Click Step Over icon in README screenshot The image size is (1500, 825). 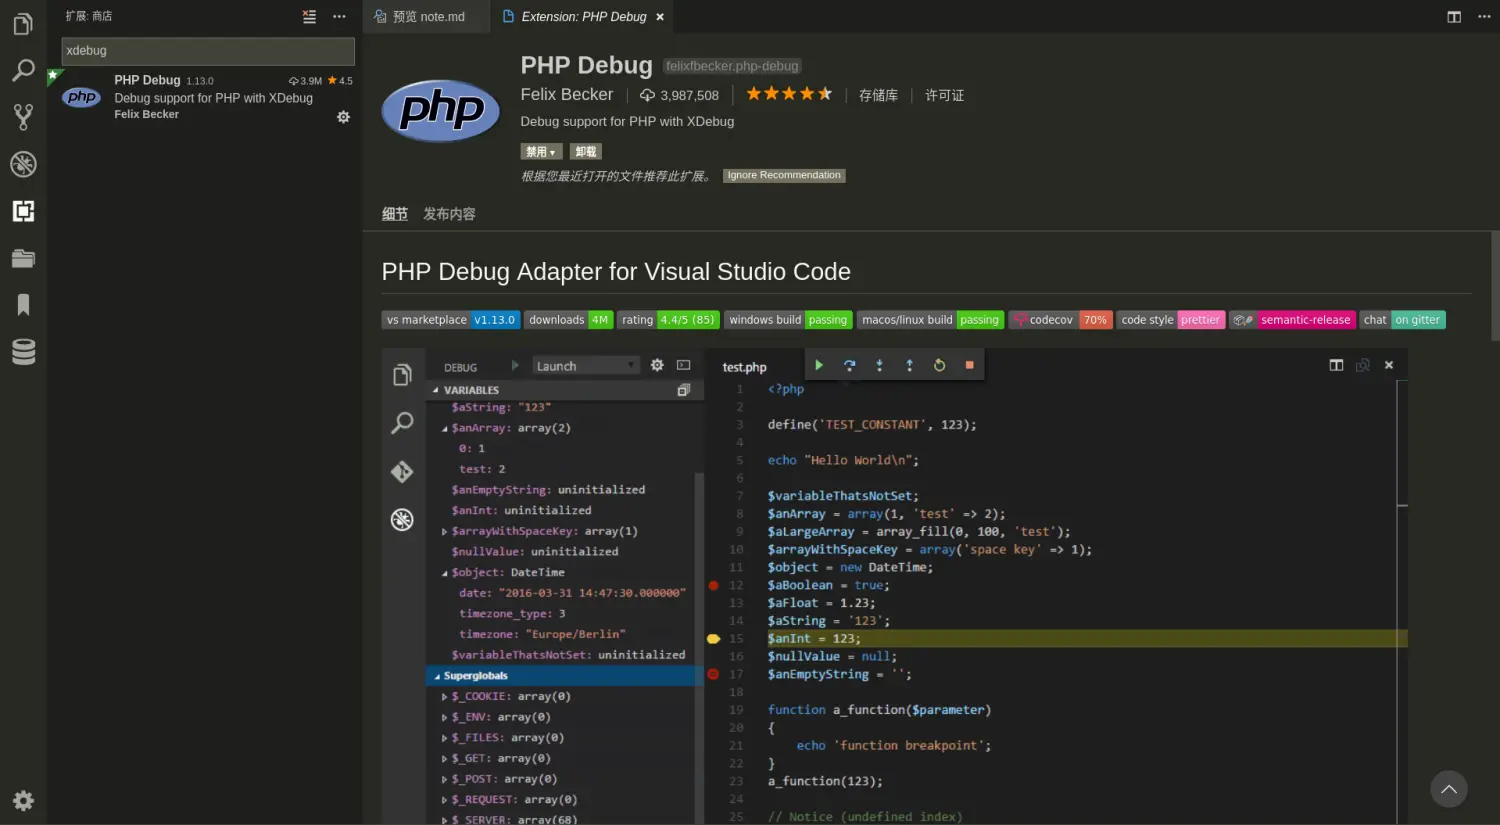pos(849,365)
